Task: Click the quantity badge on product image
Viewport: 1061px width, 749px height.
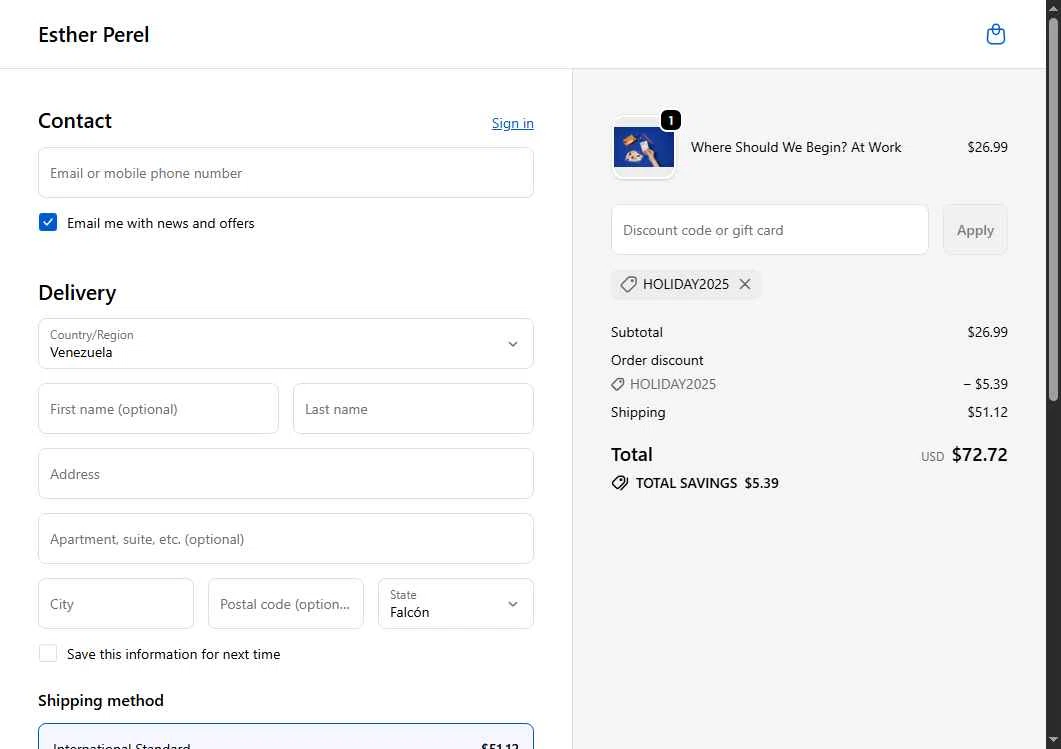Action: coord(670,120)
